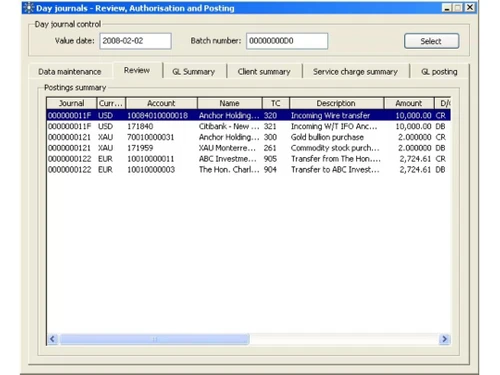Close the Day journals window
Screen dimensions: 500x375
tap(470, 8)
